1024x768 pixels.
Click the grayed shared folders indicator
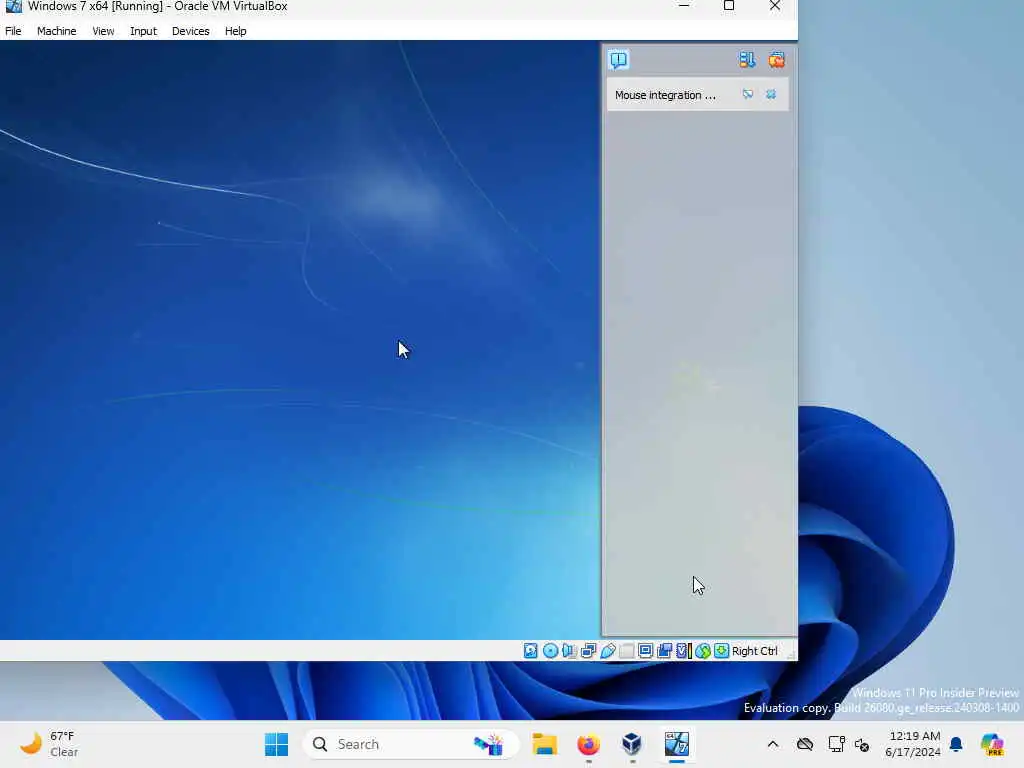626,650
